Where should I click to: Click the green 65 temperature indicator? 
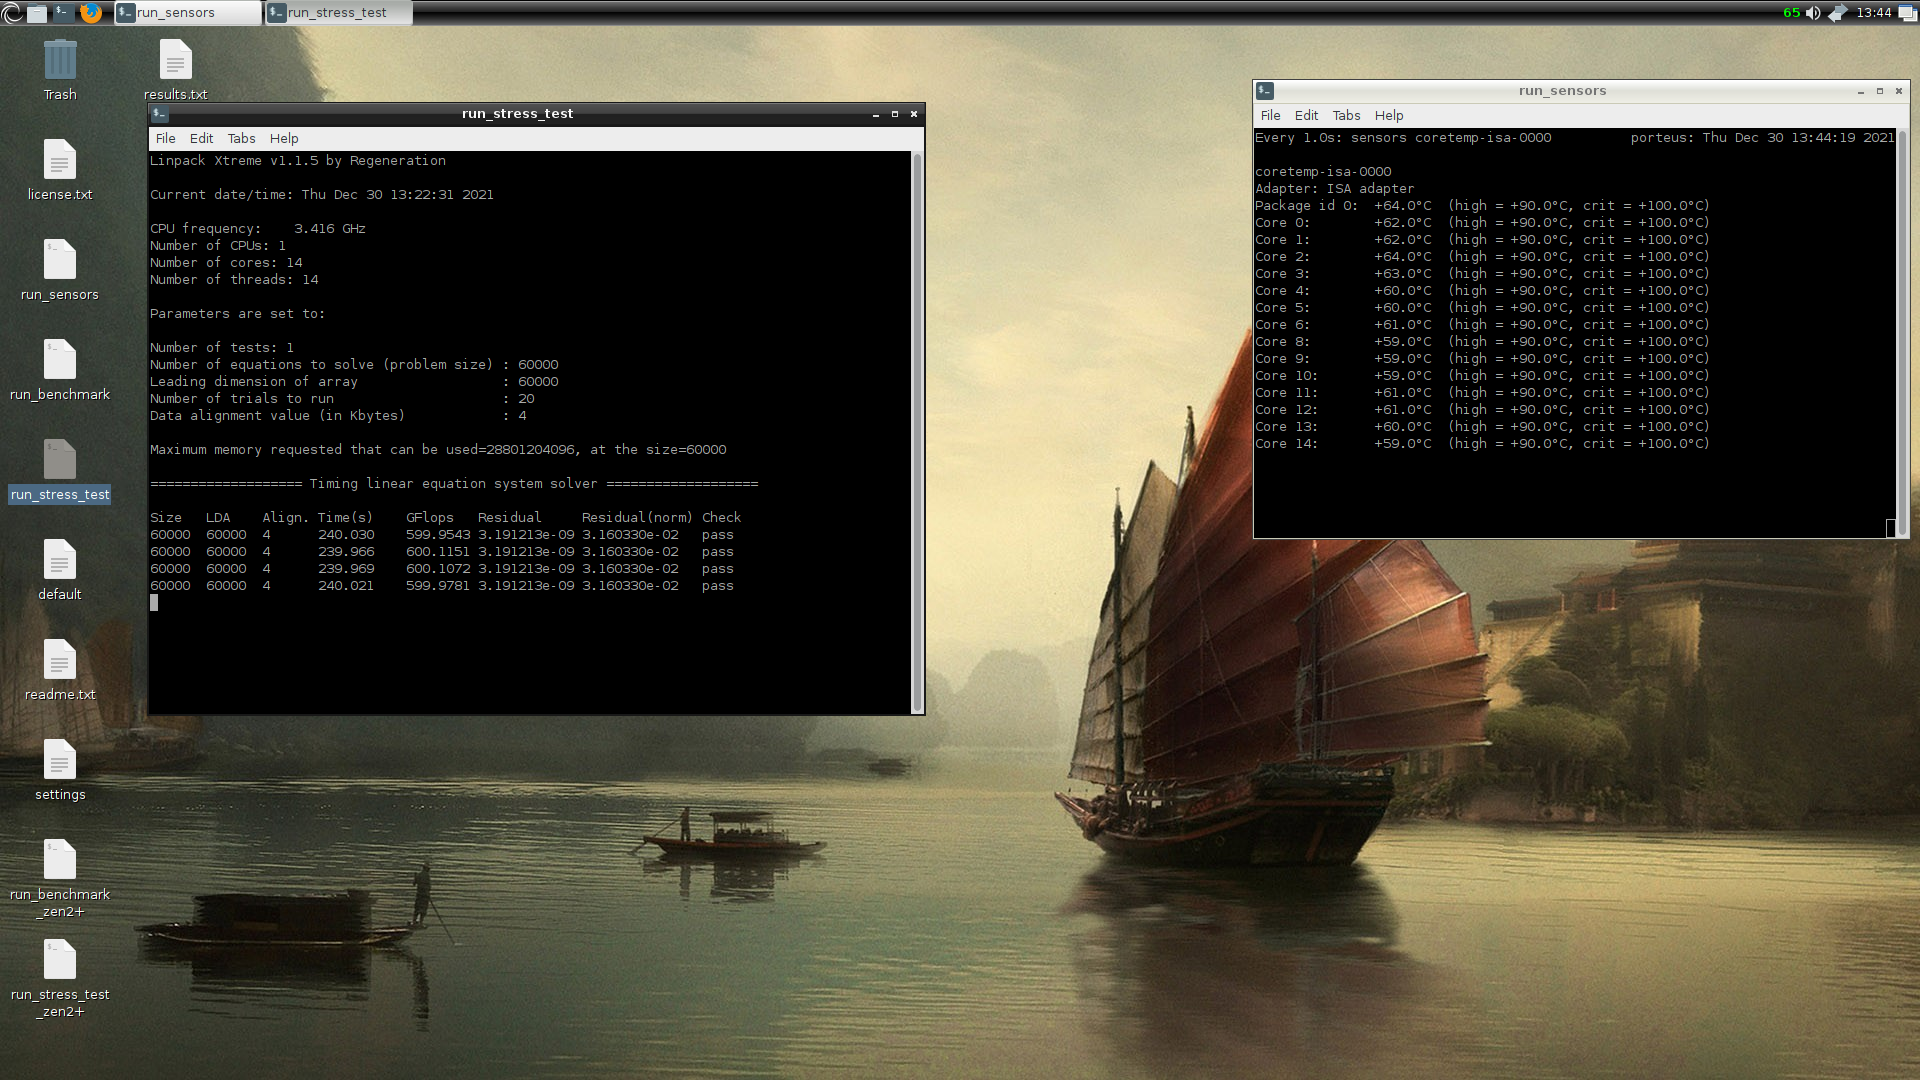[1791, 13]
